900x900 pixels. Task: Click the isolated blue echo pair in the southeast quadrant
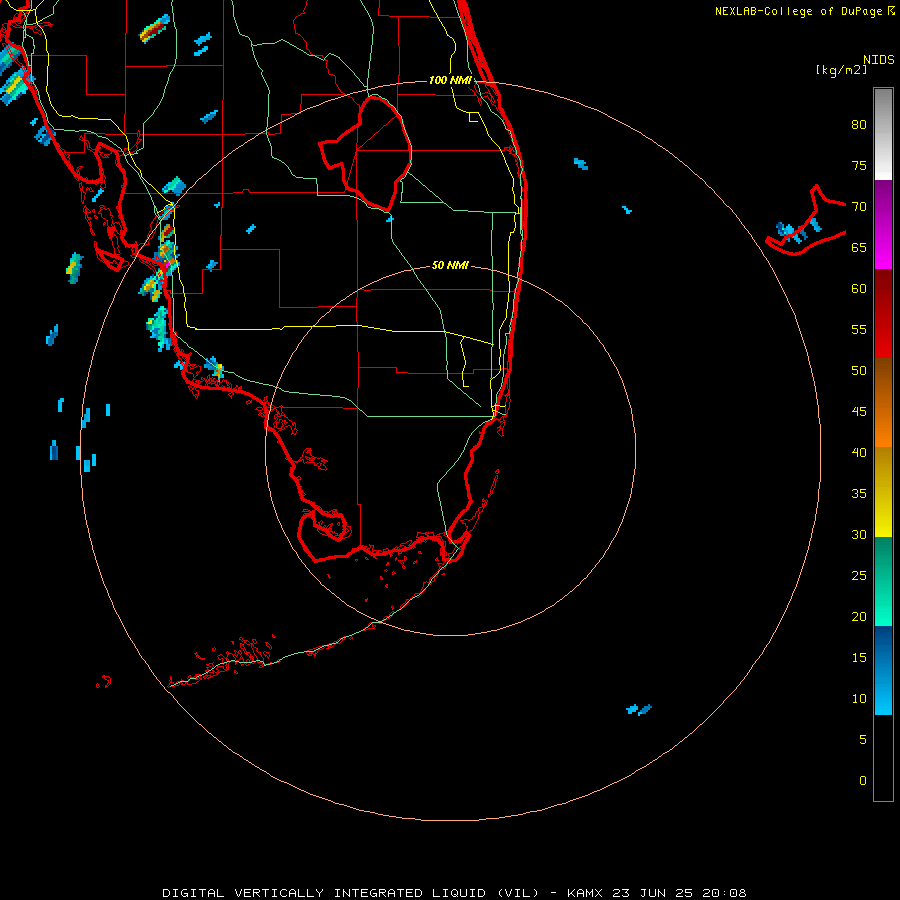(639, 709)
